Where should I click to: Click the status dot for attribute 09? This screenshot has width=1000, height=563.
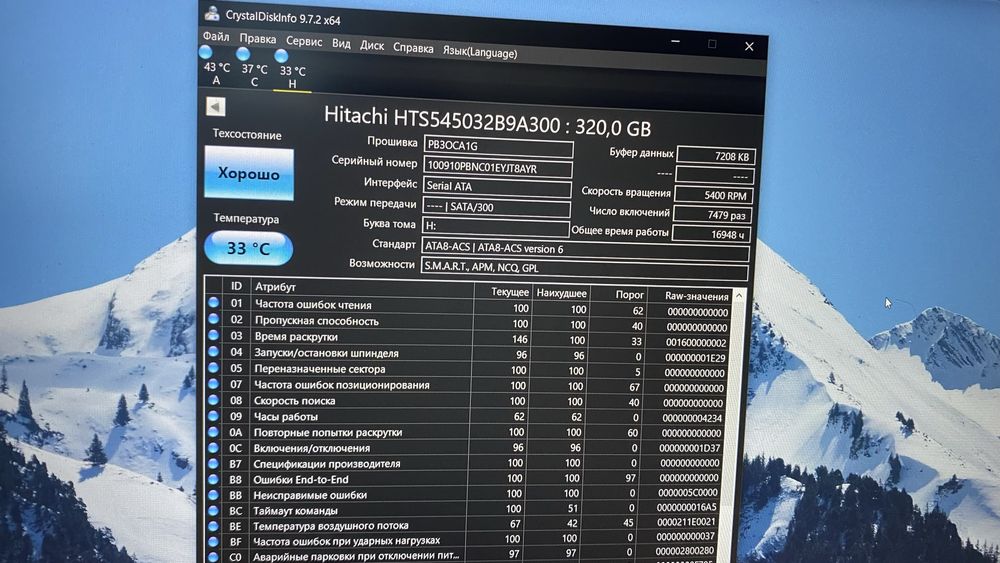coord(213,416)
